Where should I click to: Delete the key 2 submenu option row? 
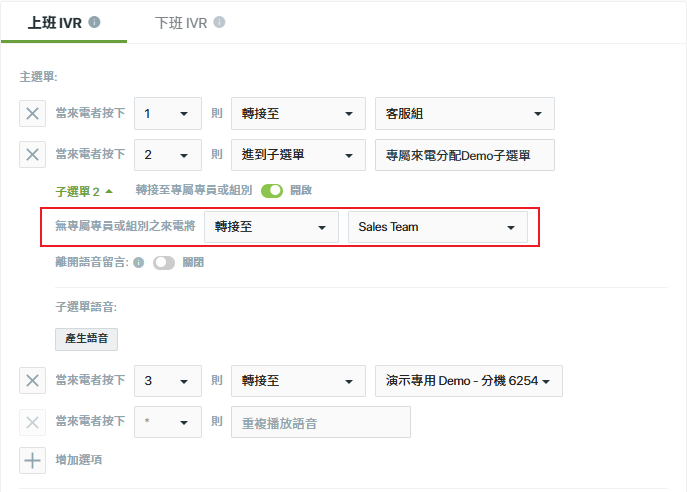pyautogui.click(x=32, y=154)
